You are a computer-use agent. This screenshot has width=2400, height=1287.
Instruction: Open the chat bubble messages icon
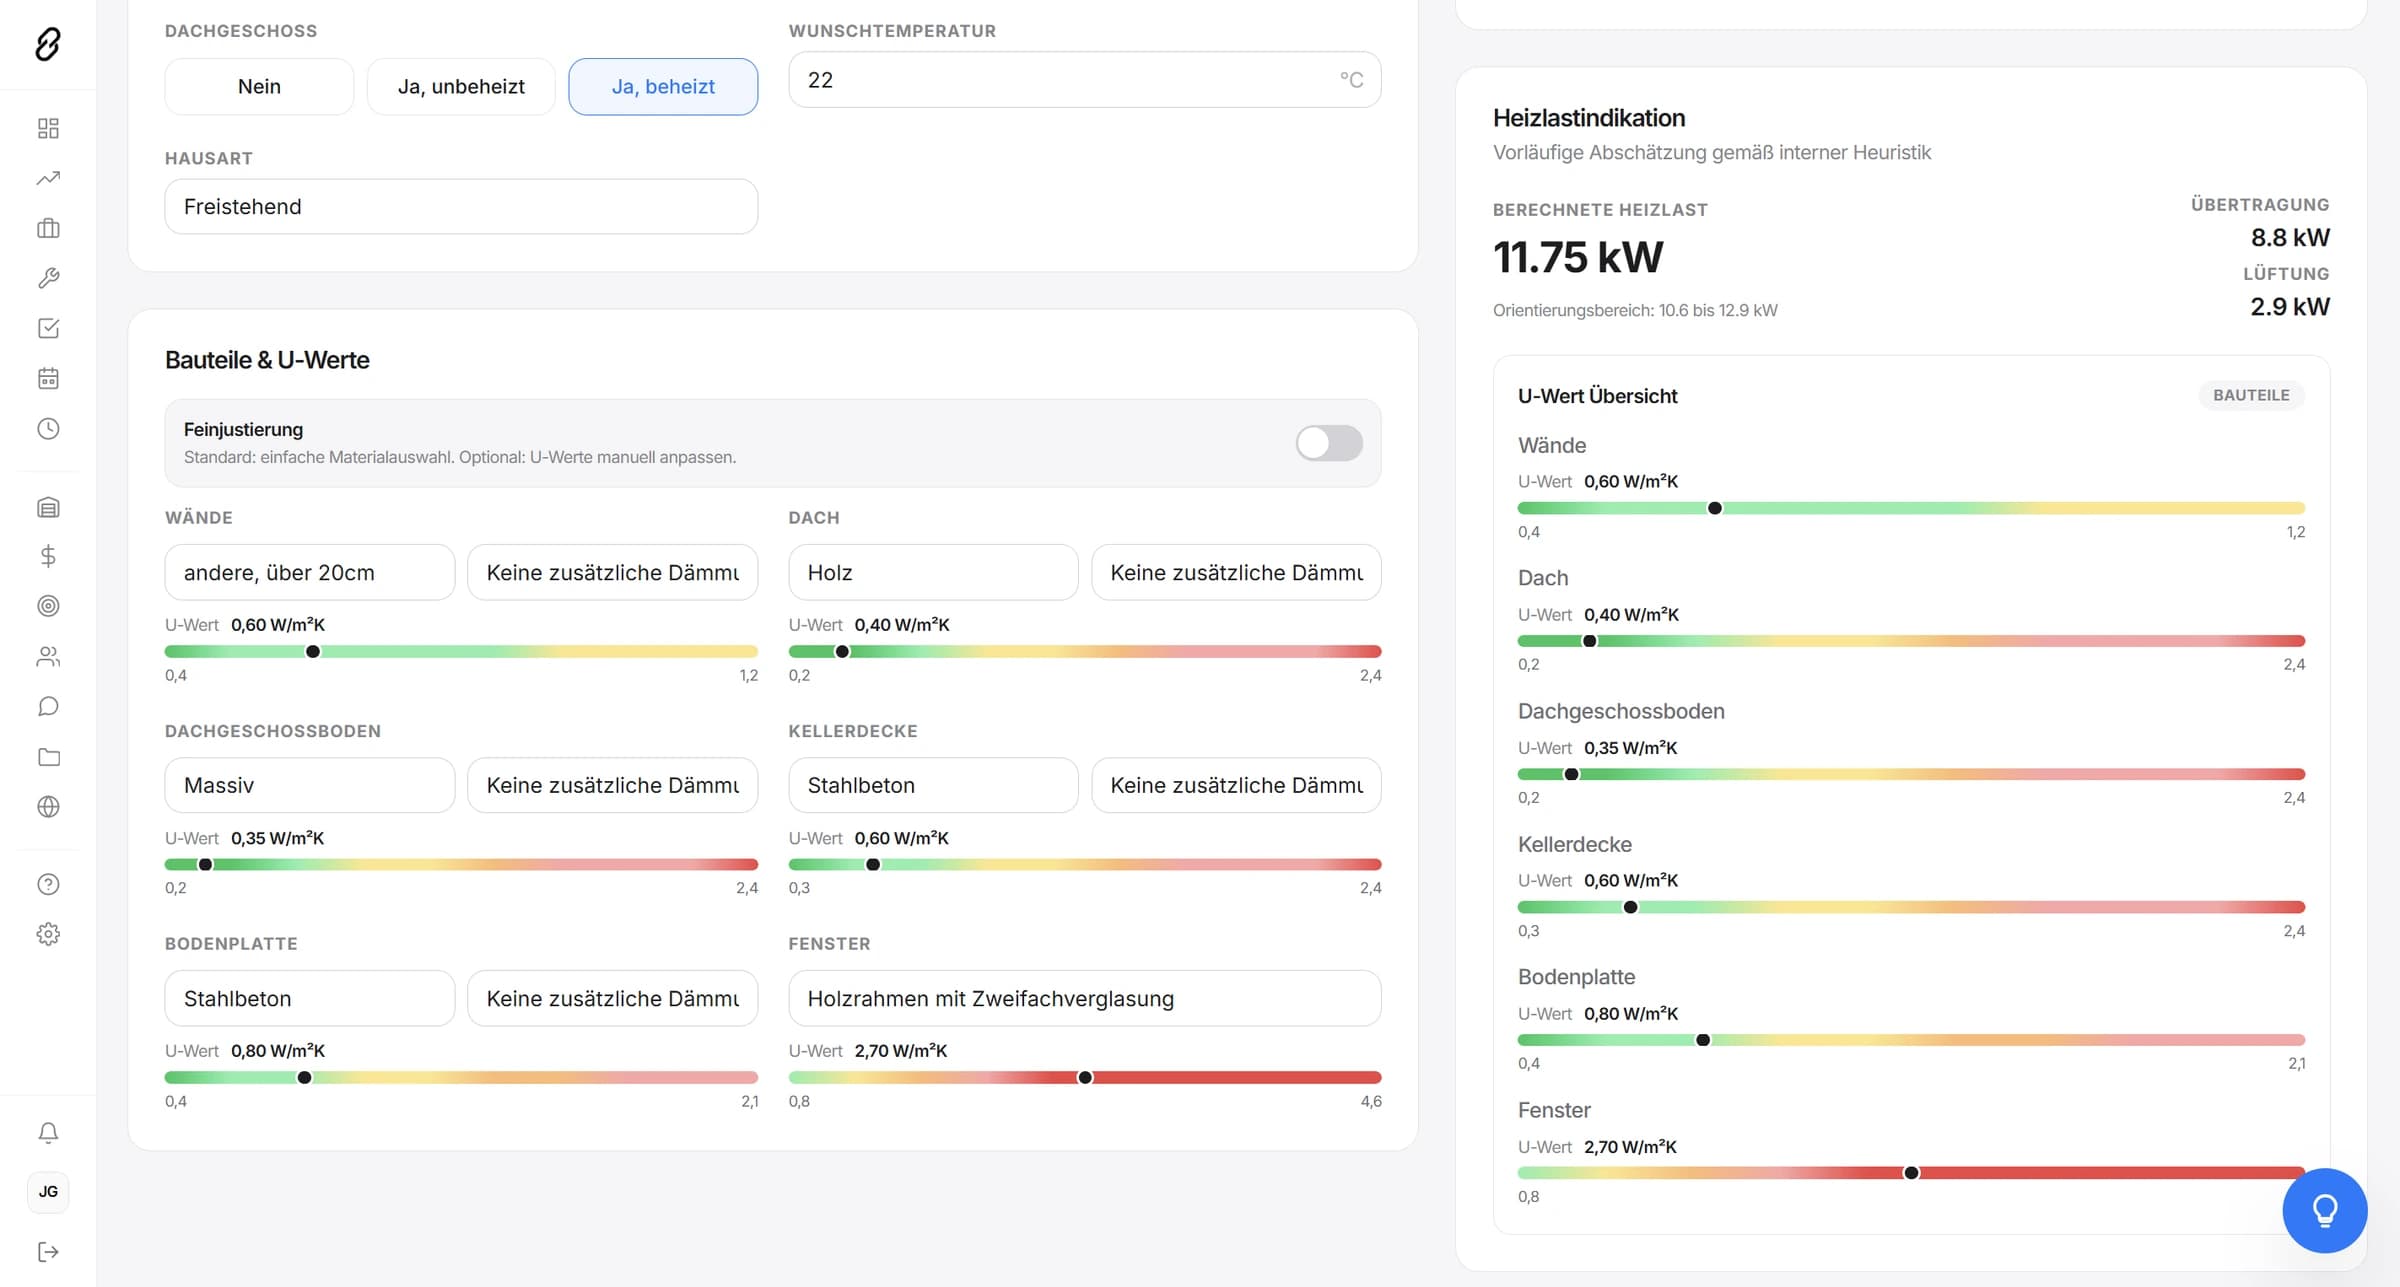(48, 706)
